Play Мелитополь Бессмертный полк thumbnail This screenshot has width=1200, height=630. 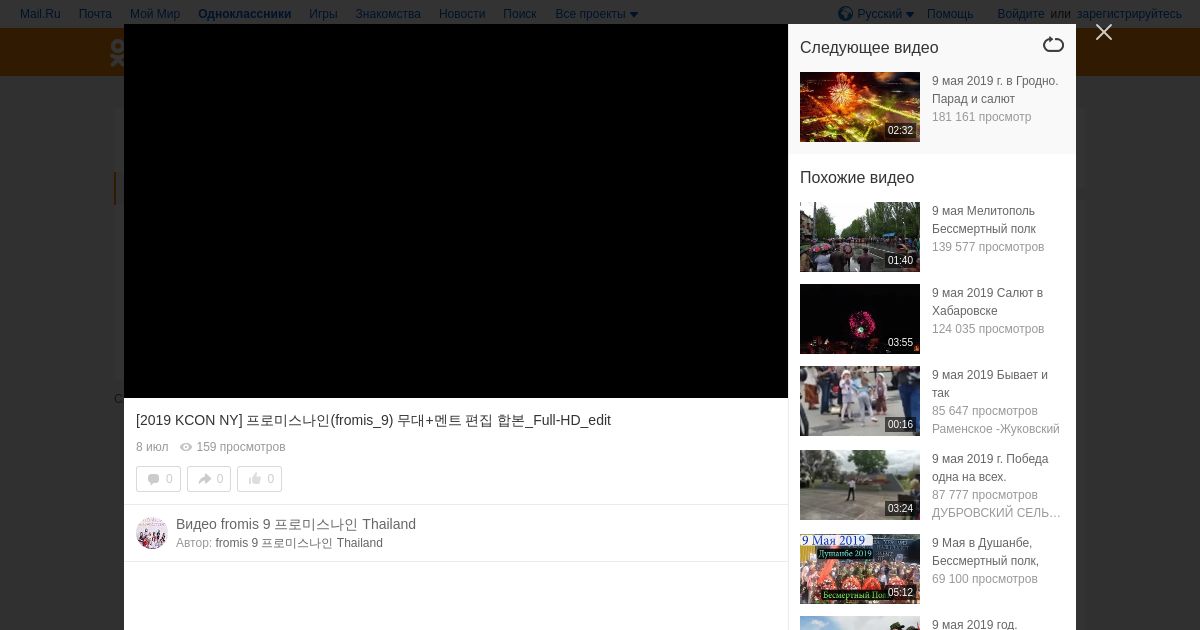tap(860, 237)
